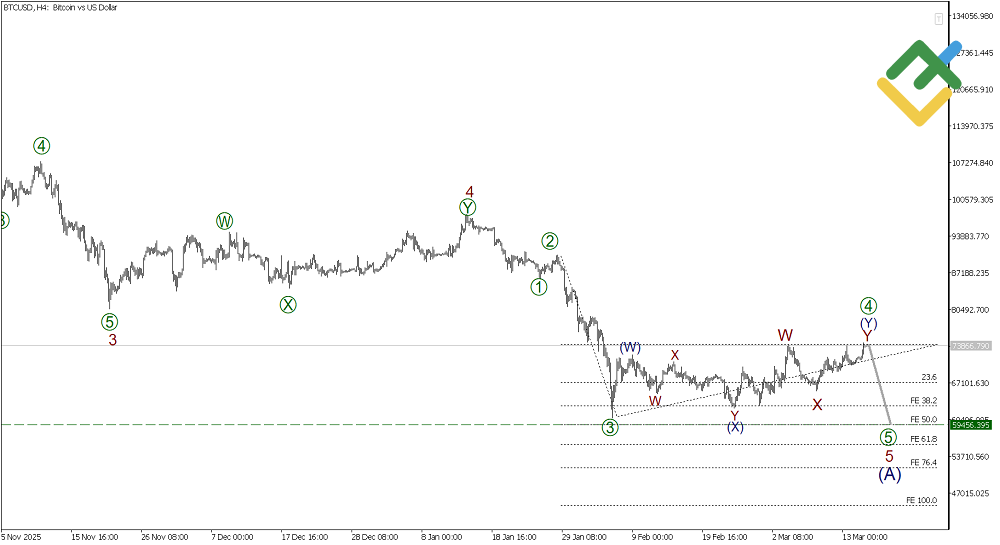Click the circled green 1 wave label
The width and height of the screenshot is (1000, 545).
(x=539, y=287)
